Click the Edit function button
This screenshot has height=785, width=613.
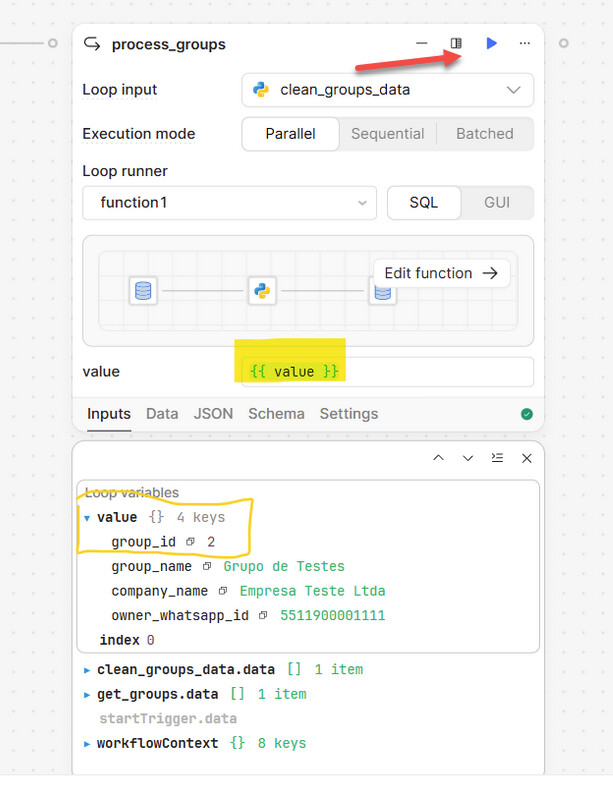click(441, 273)
